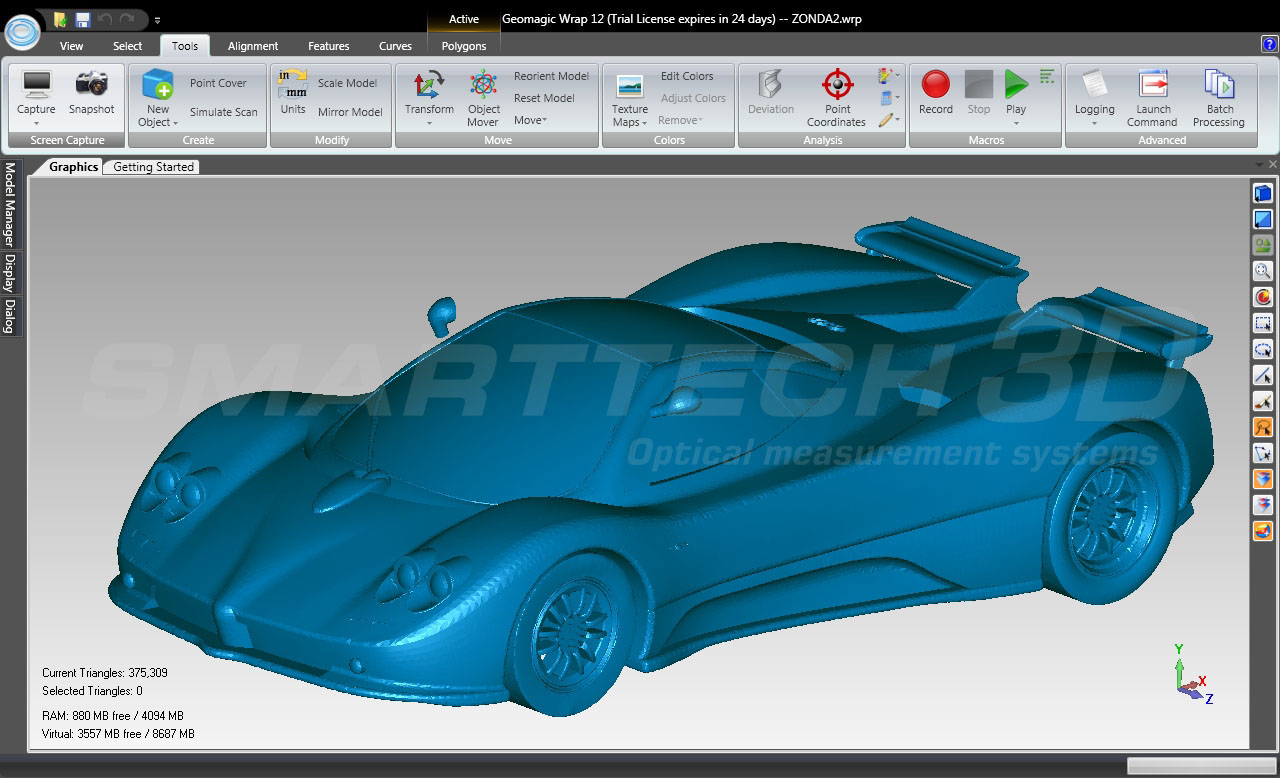Click the Deviation analysis icon
The width and height of the screenshot is (1280, 778).
pos(771,92)
